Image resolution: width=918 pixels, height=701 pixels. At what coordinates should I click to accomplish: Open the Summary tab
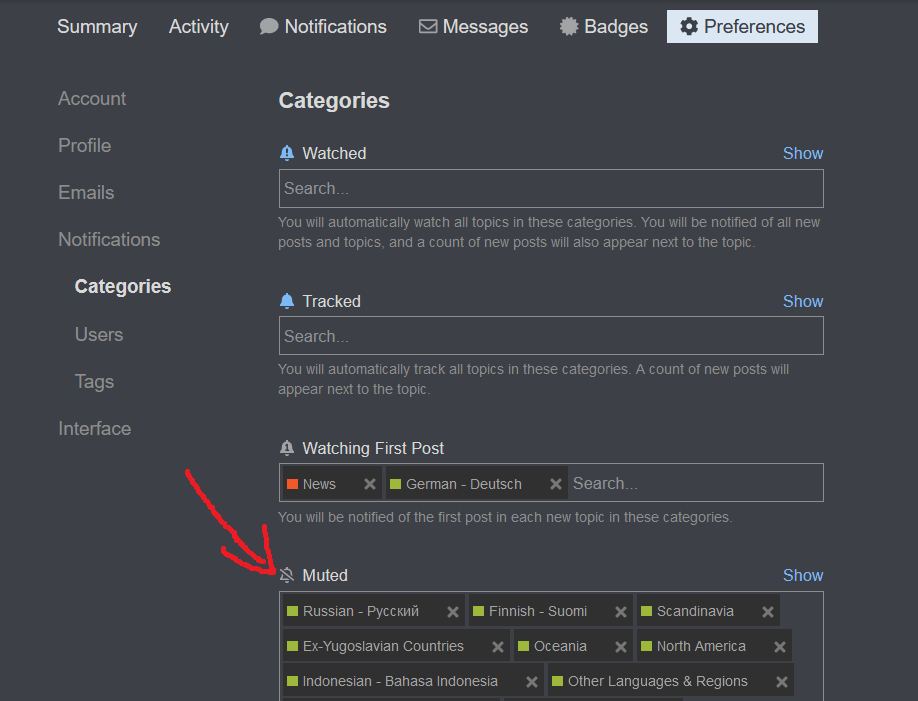pyautogui.click(x=97, y=26)
